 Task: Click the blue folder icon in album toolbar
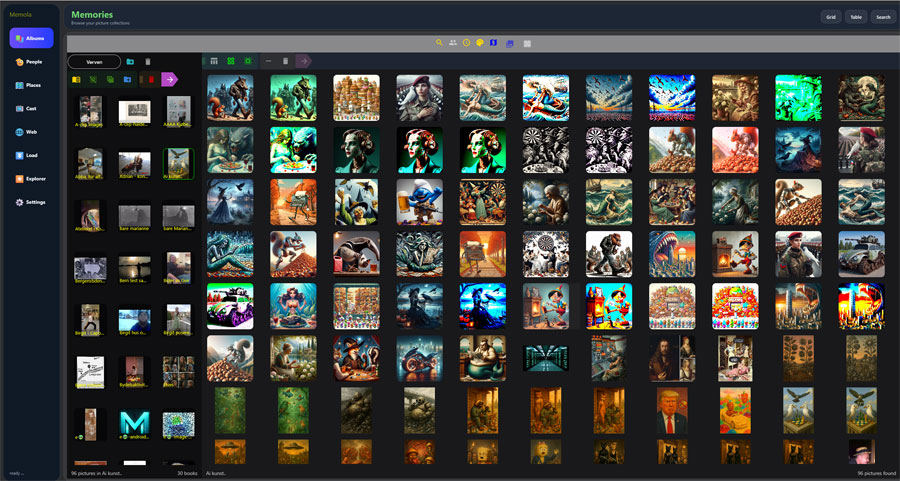[x=127, y=80]
